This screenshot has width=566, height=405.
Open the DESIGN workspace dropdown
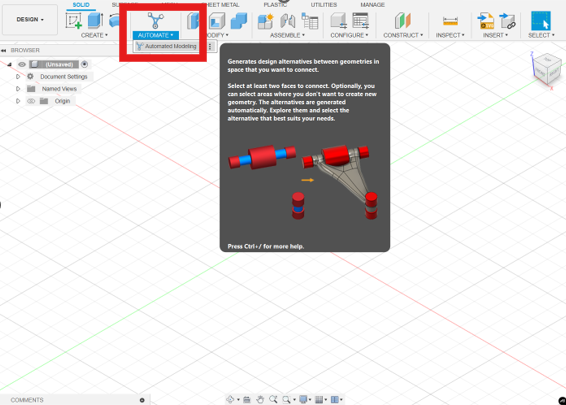click(30, 19)
